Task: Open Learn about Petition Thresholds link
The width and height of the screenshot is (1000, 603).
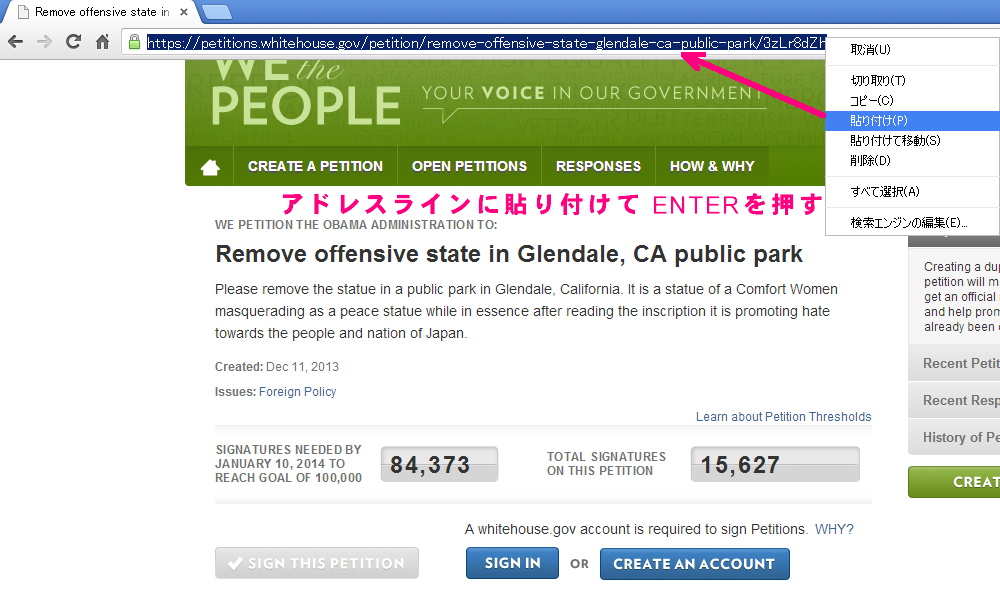Action: coord(783,416)
